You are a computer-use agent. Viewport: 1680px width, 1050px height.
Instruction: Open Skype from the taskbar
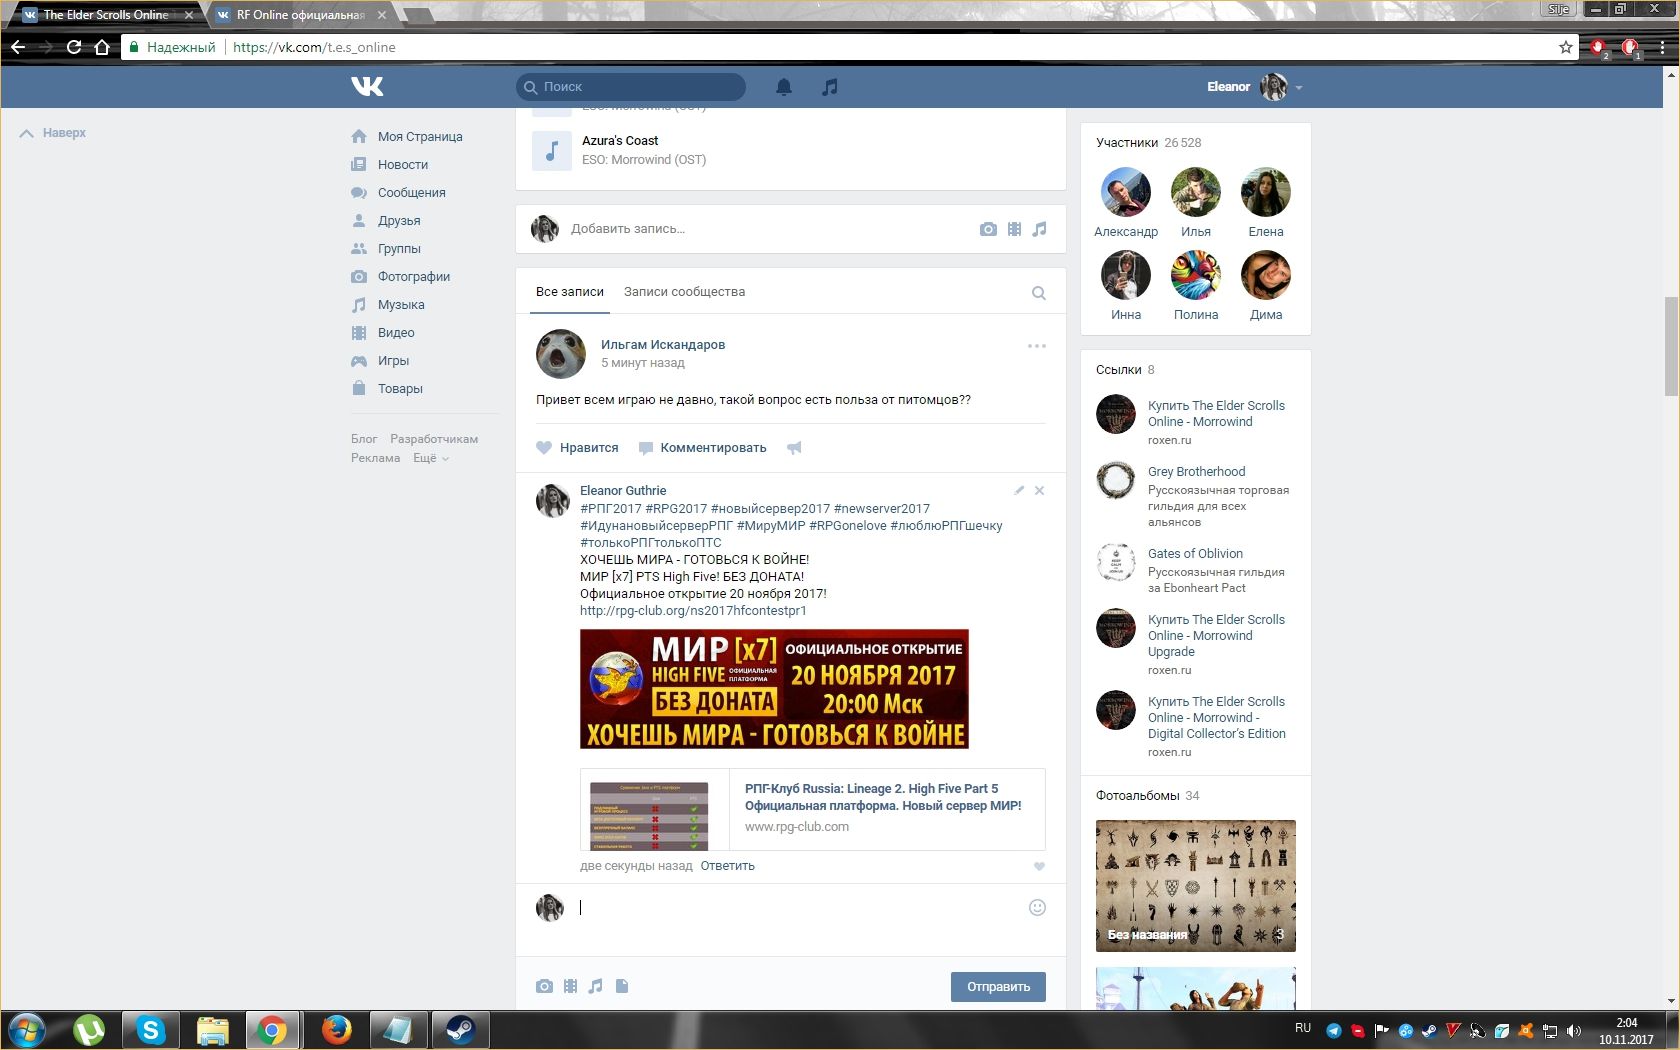151,1030
